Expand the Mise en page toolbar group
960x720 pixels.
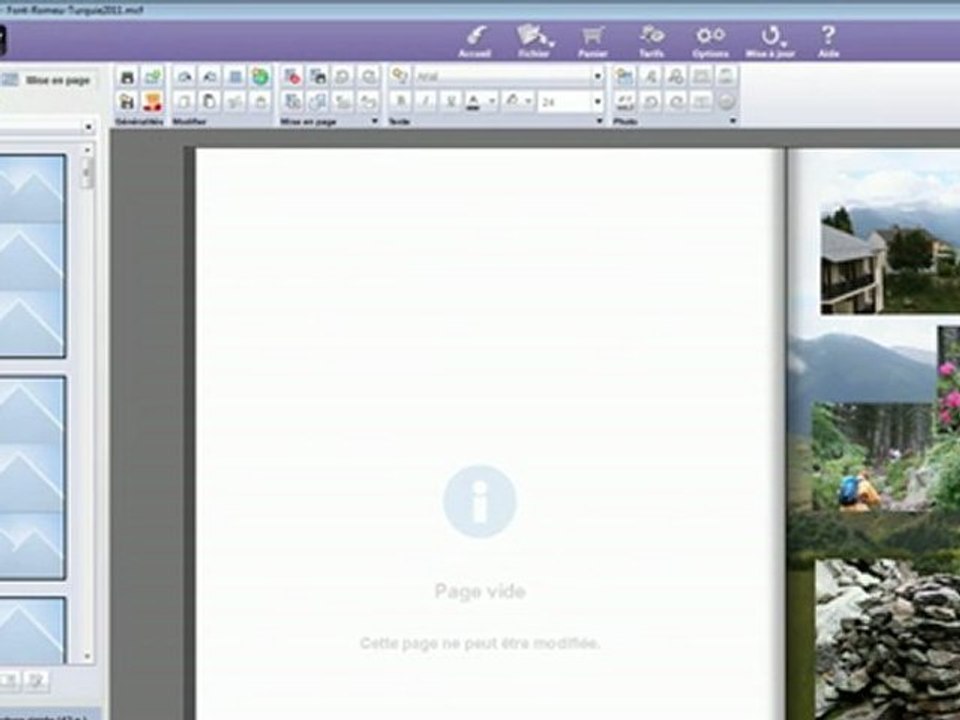[x=375, y=121]
